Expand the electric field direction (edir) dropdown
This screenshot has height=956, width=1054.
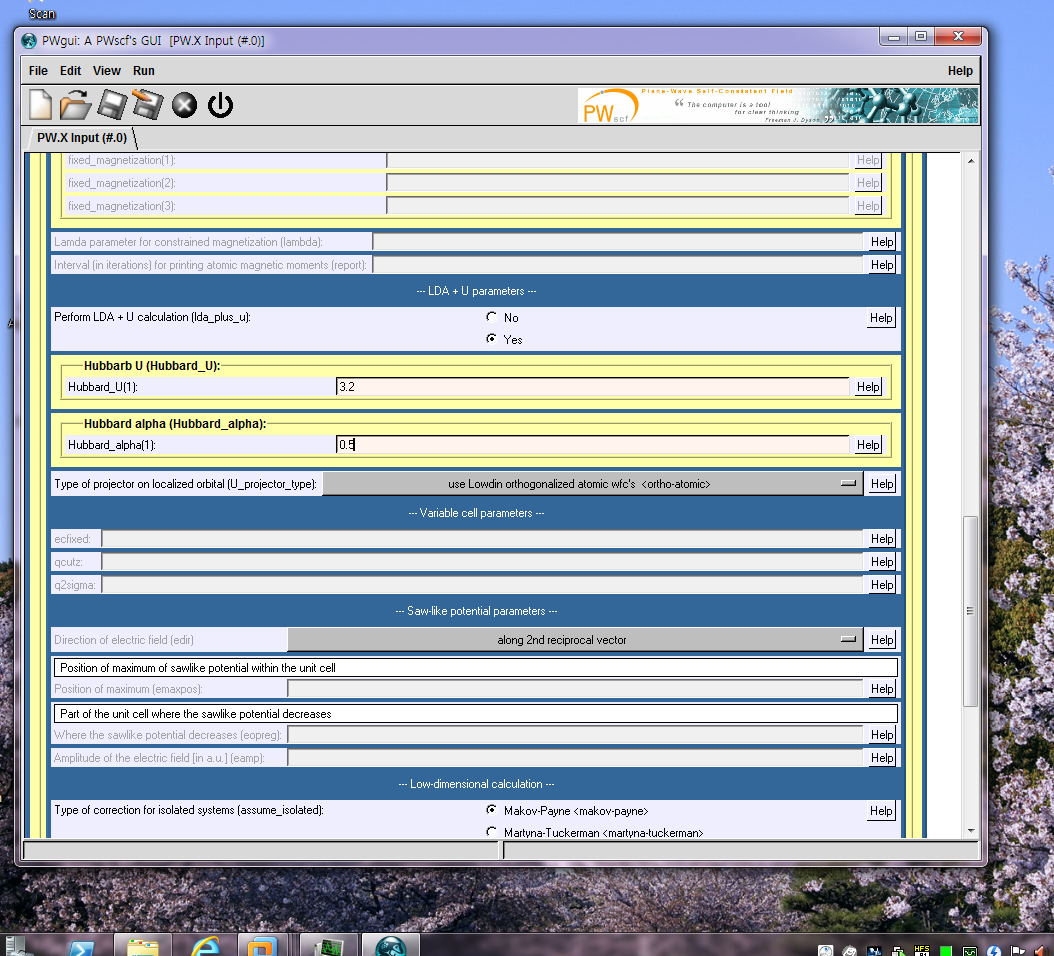click(x=575, y=640)
